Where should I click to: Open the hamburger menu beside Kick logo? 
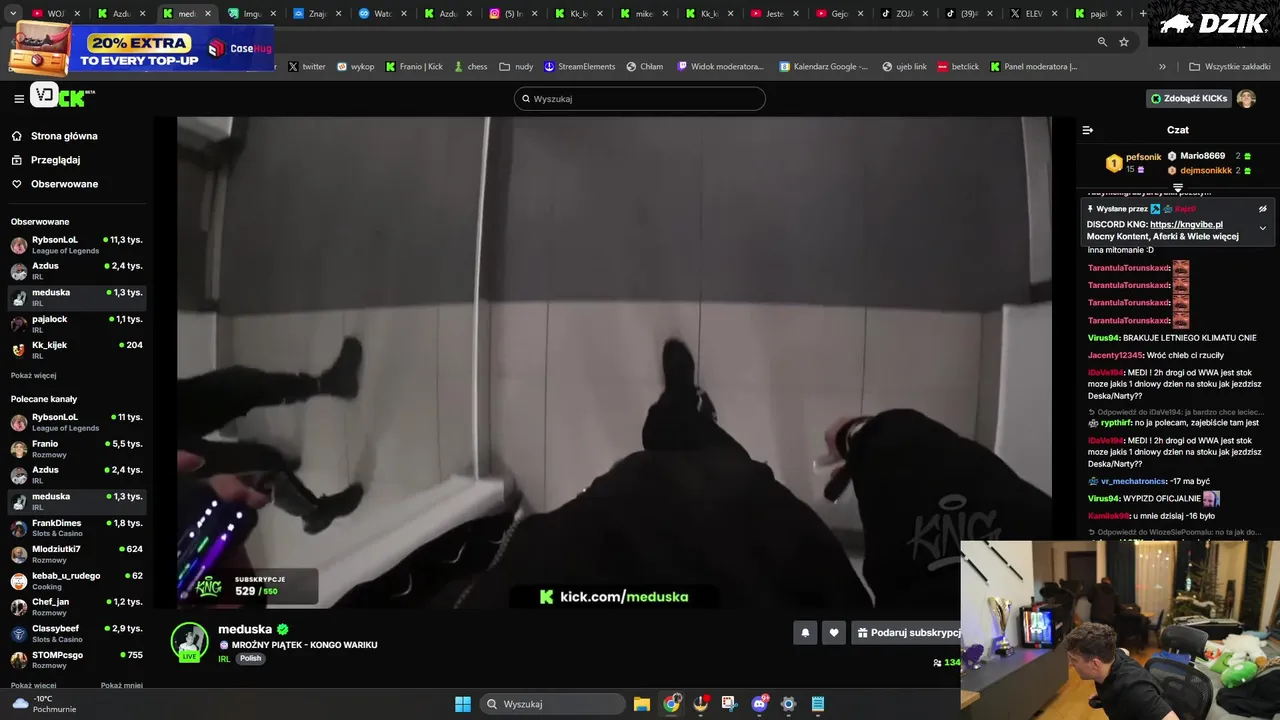click(19, 99)
